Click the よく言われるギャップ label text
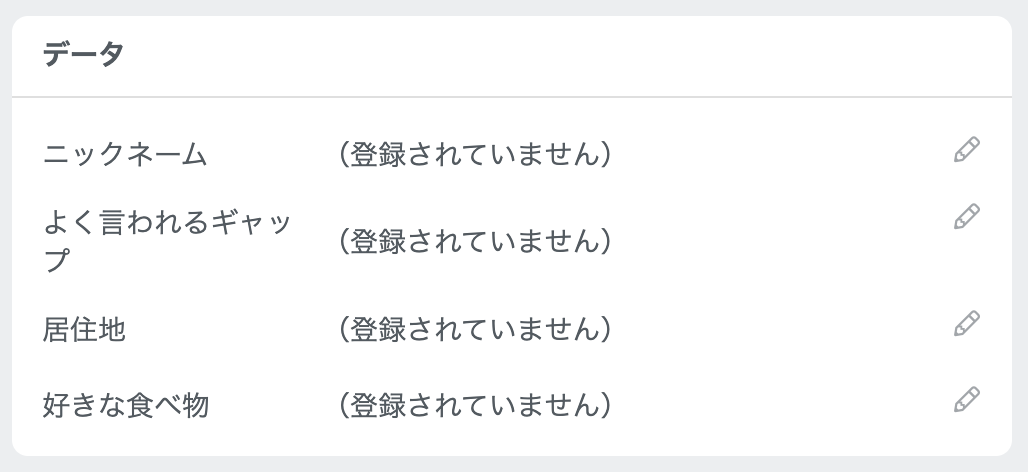The width and height of the screenshot is (1028, 472). coord(167,241)
